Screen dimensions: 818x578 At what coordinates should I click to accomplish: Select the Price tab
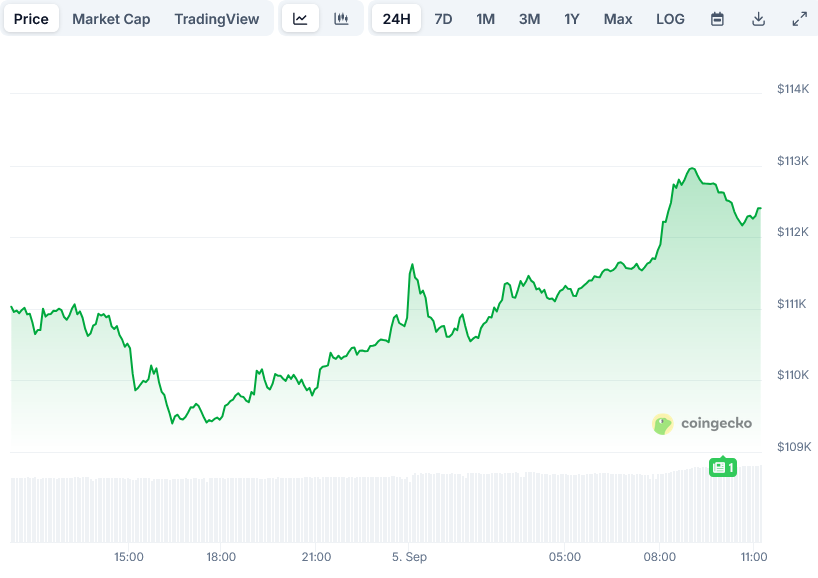pos(31,19)
